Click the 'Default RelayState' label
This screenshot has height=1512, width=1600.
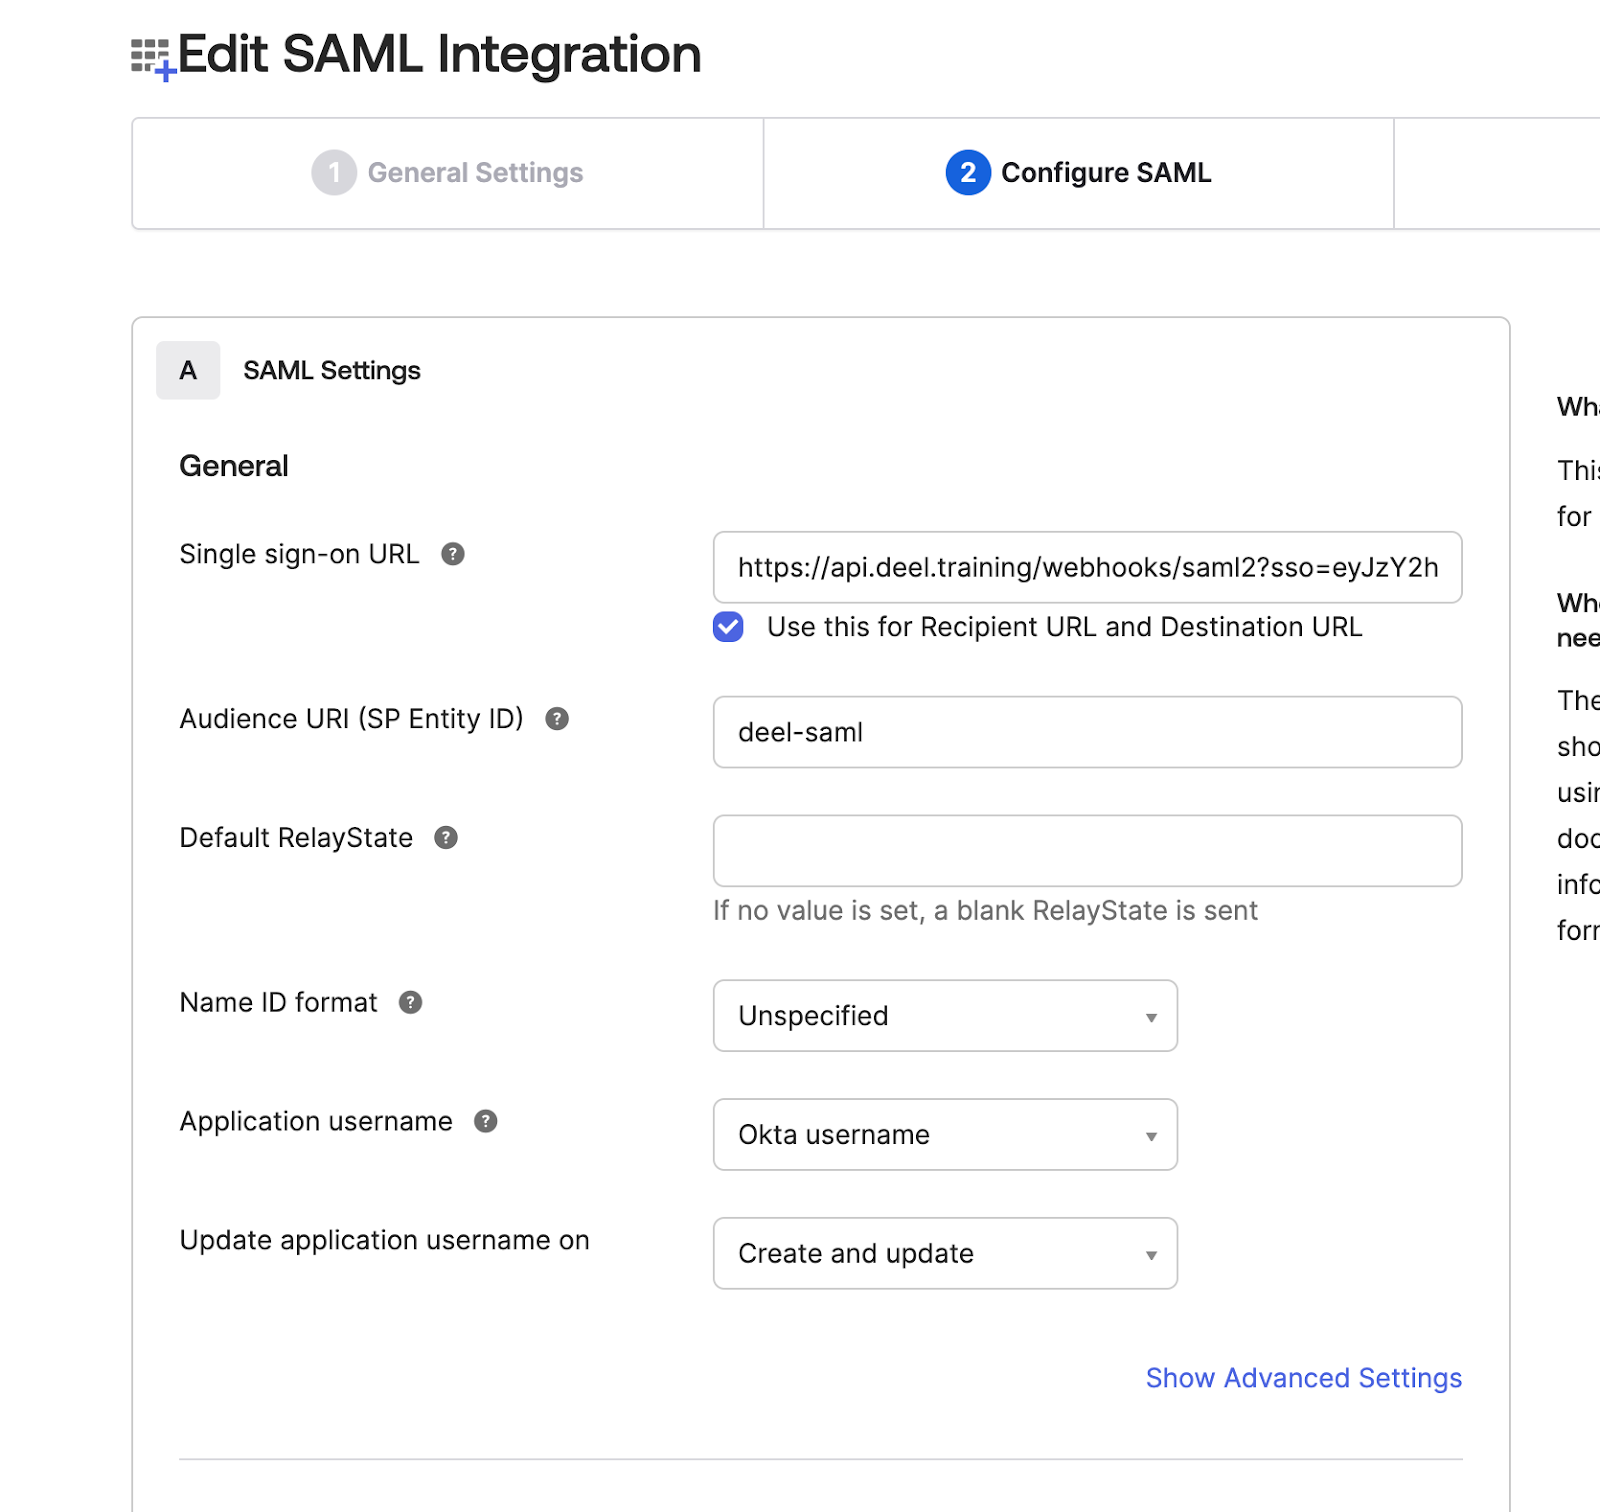pyautogui.click(x=296, y=838)
